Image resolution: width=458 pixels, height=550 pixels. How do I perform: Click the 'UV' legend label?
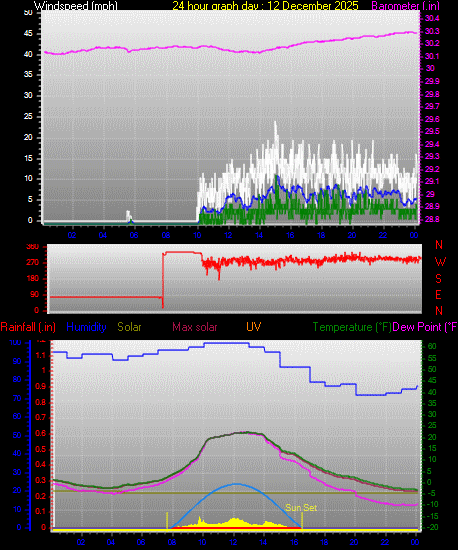(x=253, y=327)
